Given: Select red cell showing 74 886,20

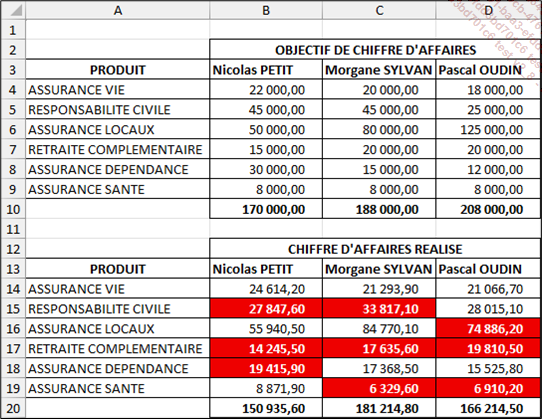Looking at the screenshot, I should point(488,328).
